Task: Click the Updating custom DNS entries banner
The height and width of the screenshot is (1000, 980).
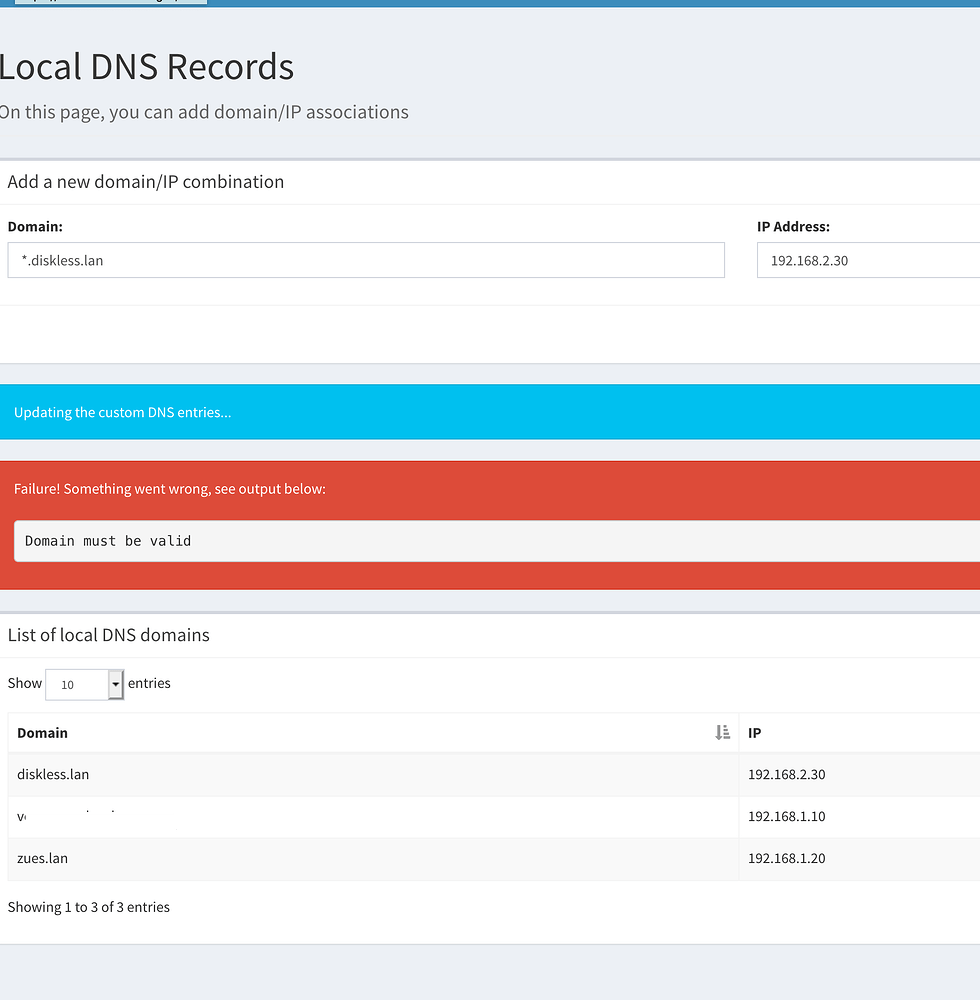Action: click(123, 412)
